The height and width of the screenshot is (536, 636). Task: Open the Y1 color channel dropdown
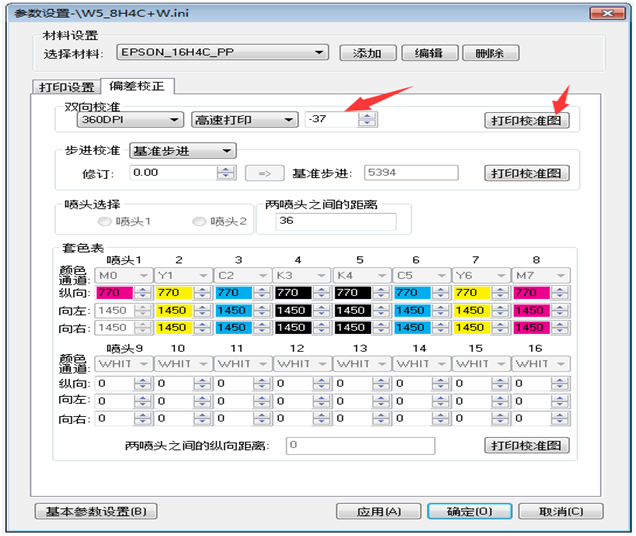(x=183, y=276)
